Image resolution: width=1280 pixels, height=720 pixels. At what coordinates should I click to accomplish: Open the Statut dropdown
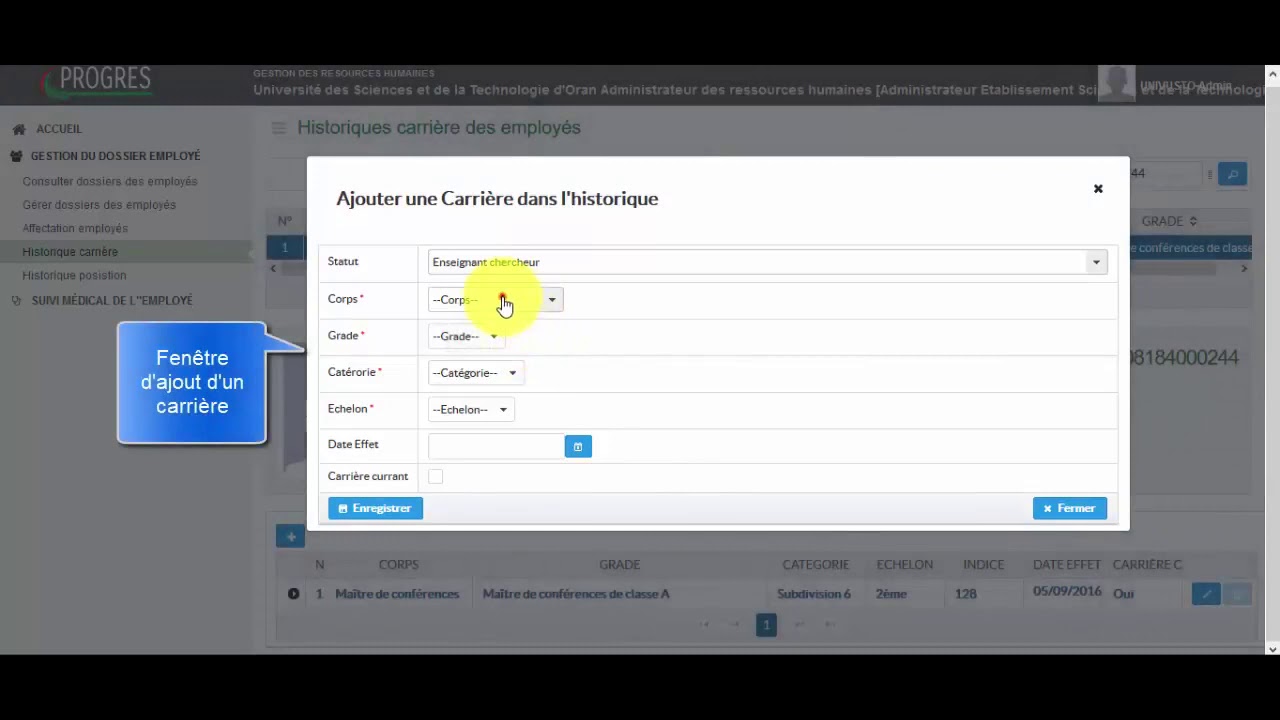[x=767, y=262]
